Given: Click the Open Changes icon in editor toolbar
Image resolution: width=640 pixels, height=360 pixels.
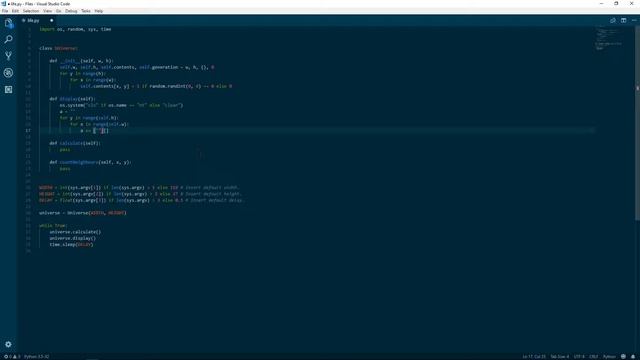Looking at the screenshot, I should [613, 20].
